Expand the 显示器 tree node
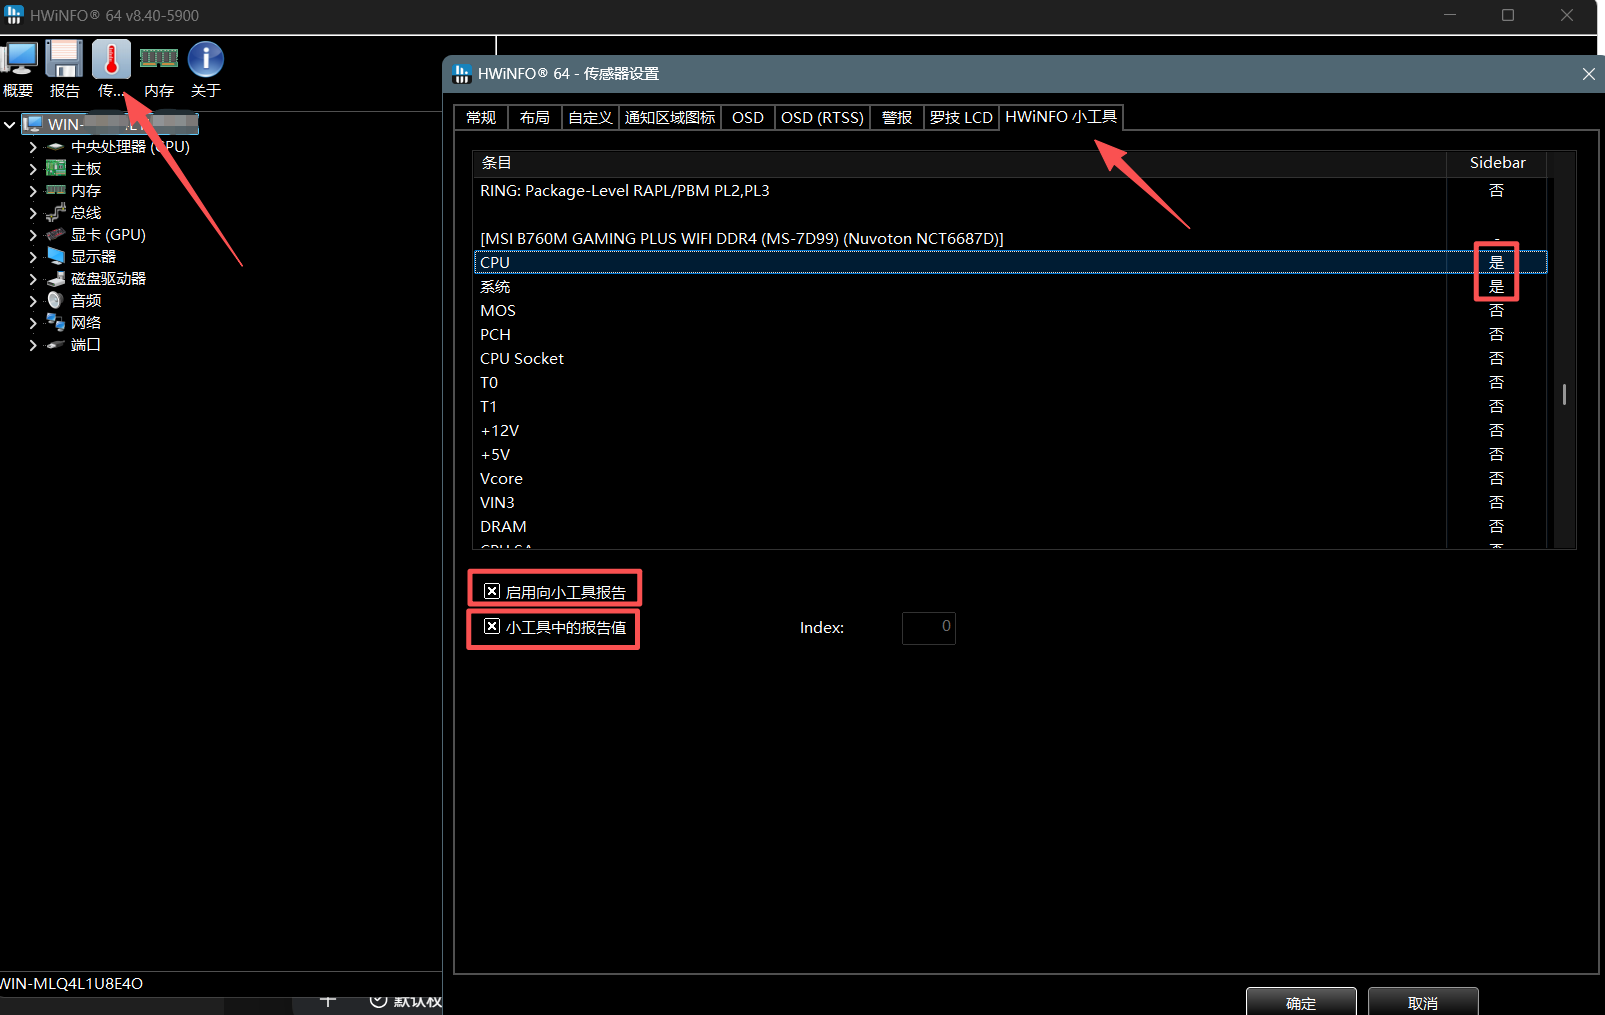The image size is (1605, 1015). coord(33,257)
